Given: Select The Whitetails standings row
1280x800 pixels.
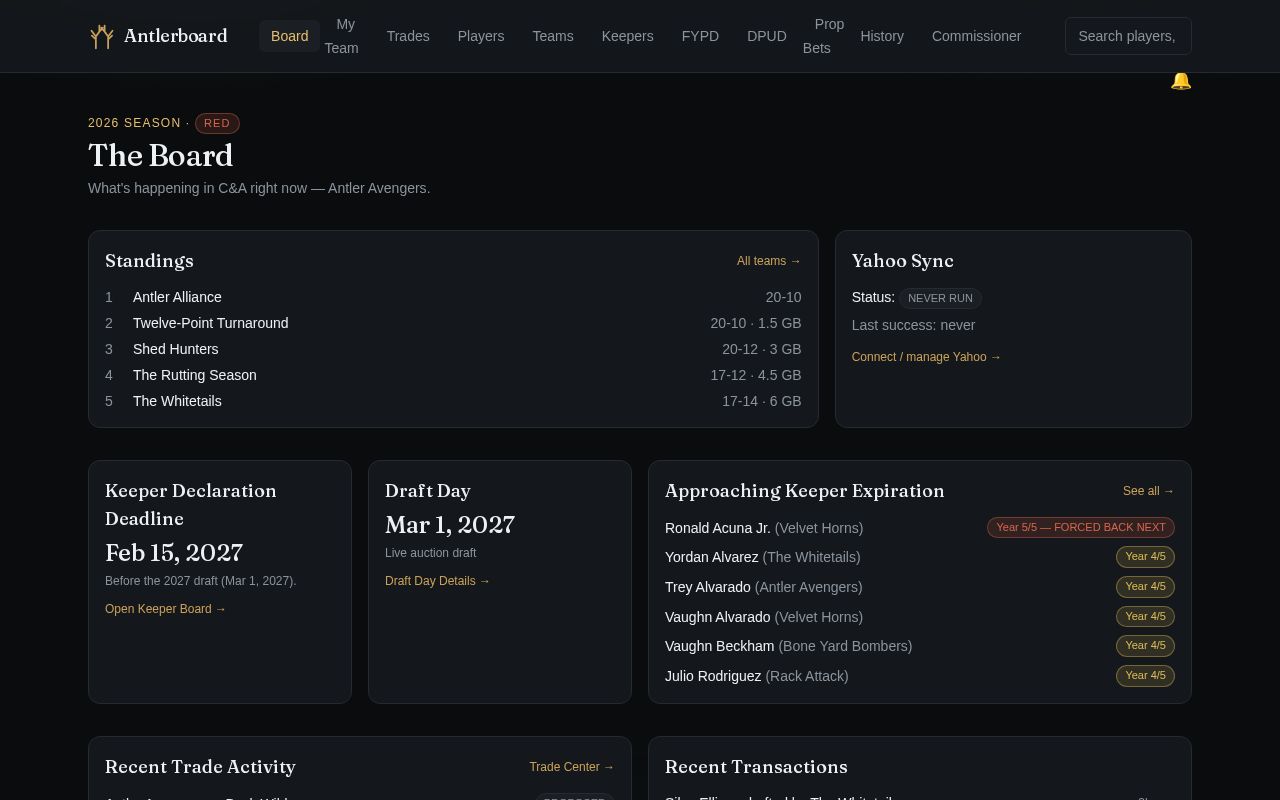Looking at the screenshot, I should pyautogui.click(x=453, y=401).
